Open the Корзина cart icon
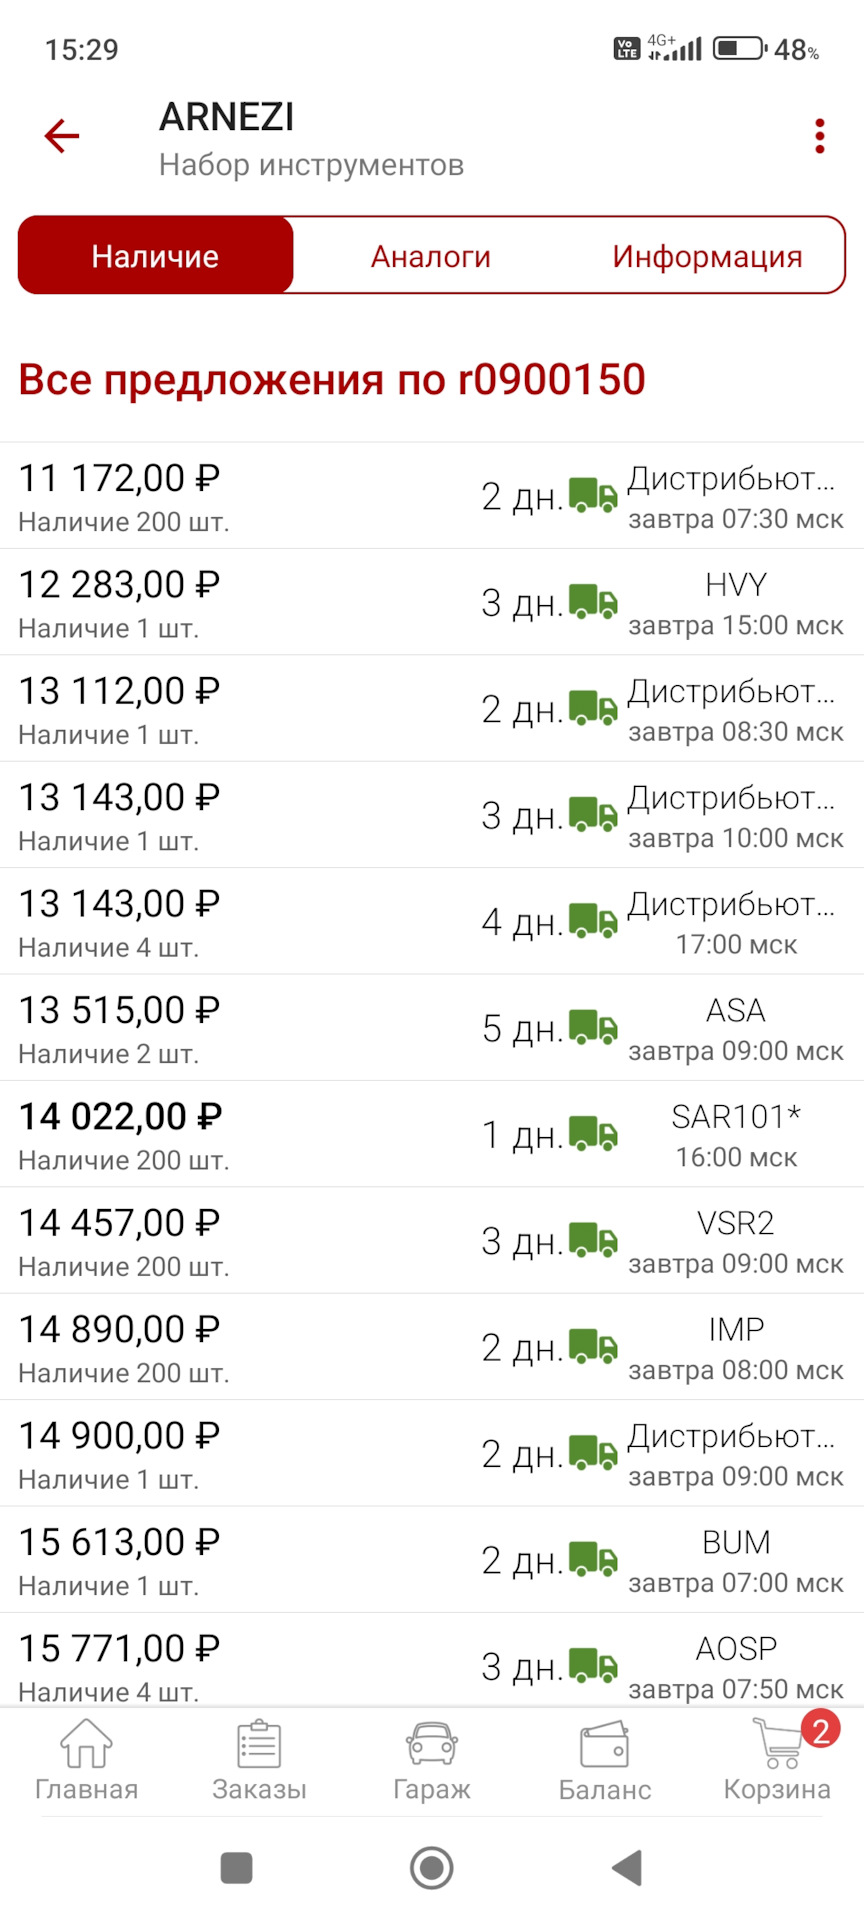 point(778,1747)
